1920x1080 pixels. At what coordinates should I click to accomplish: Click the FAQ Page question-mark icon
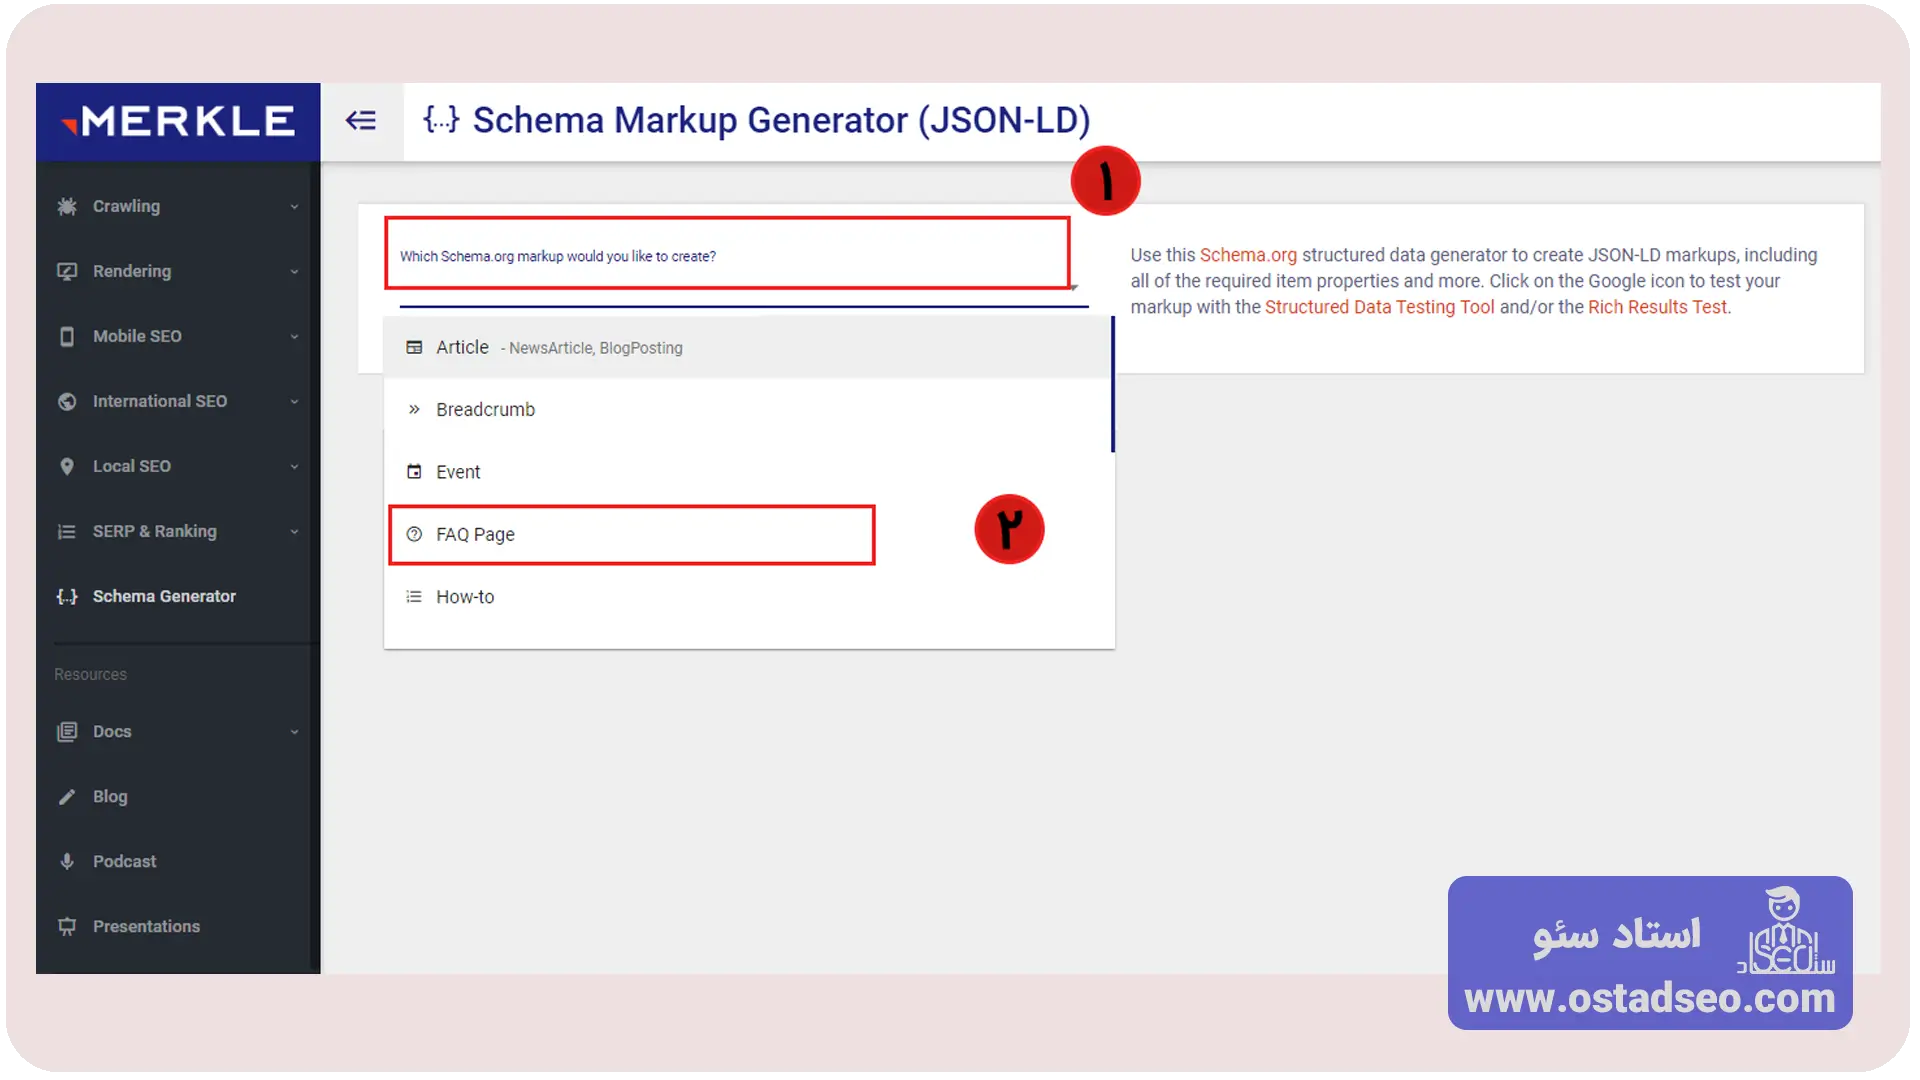(x=414, y=534)
